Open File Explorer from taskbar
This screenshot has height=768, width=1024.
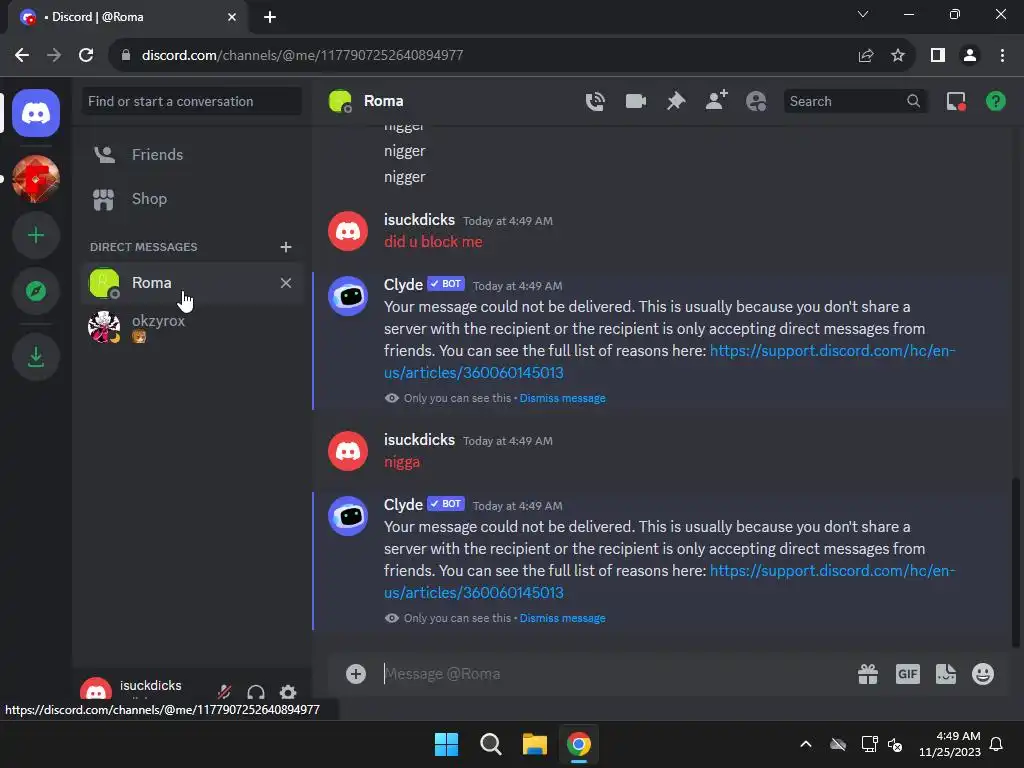[535, 744]
